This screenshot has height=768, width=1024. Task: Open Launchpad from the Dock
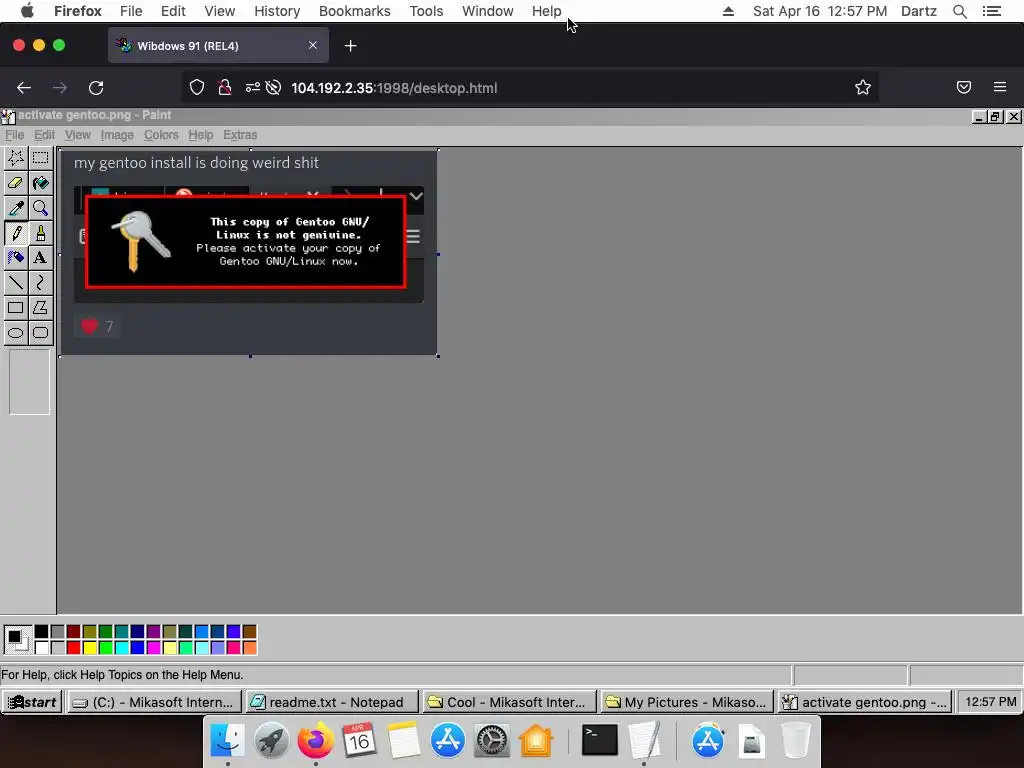pos(272,741)
